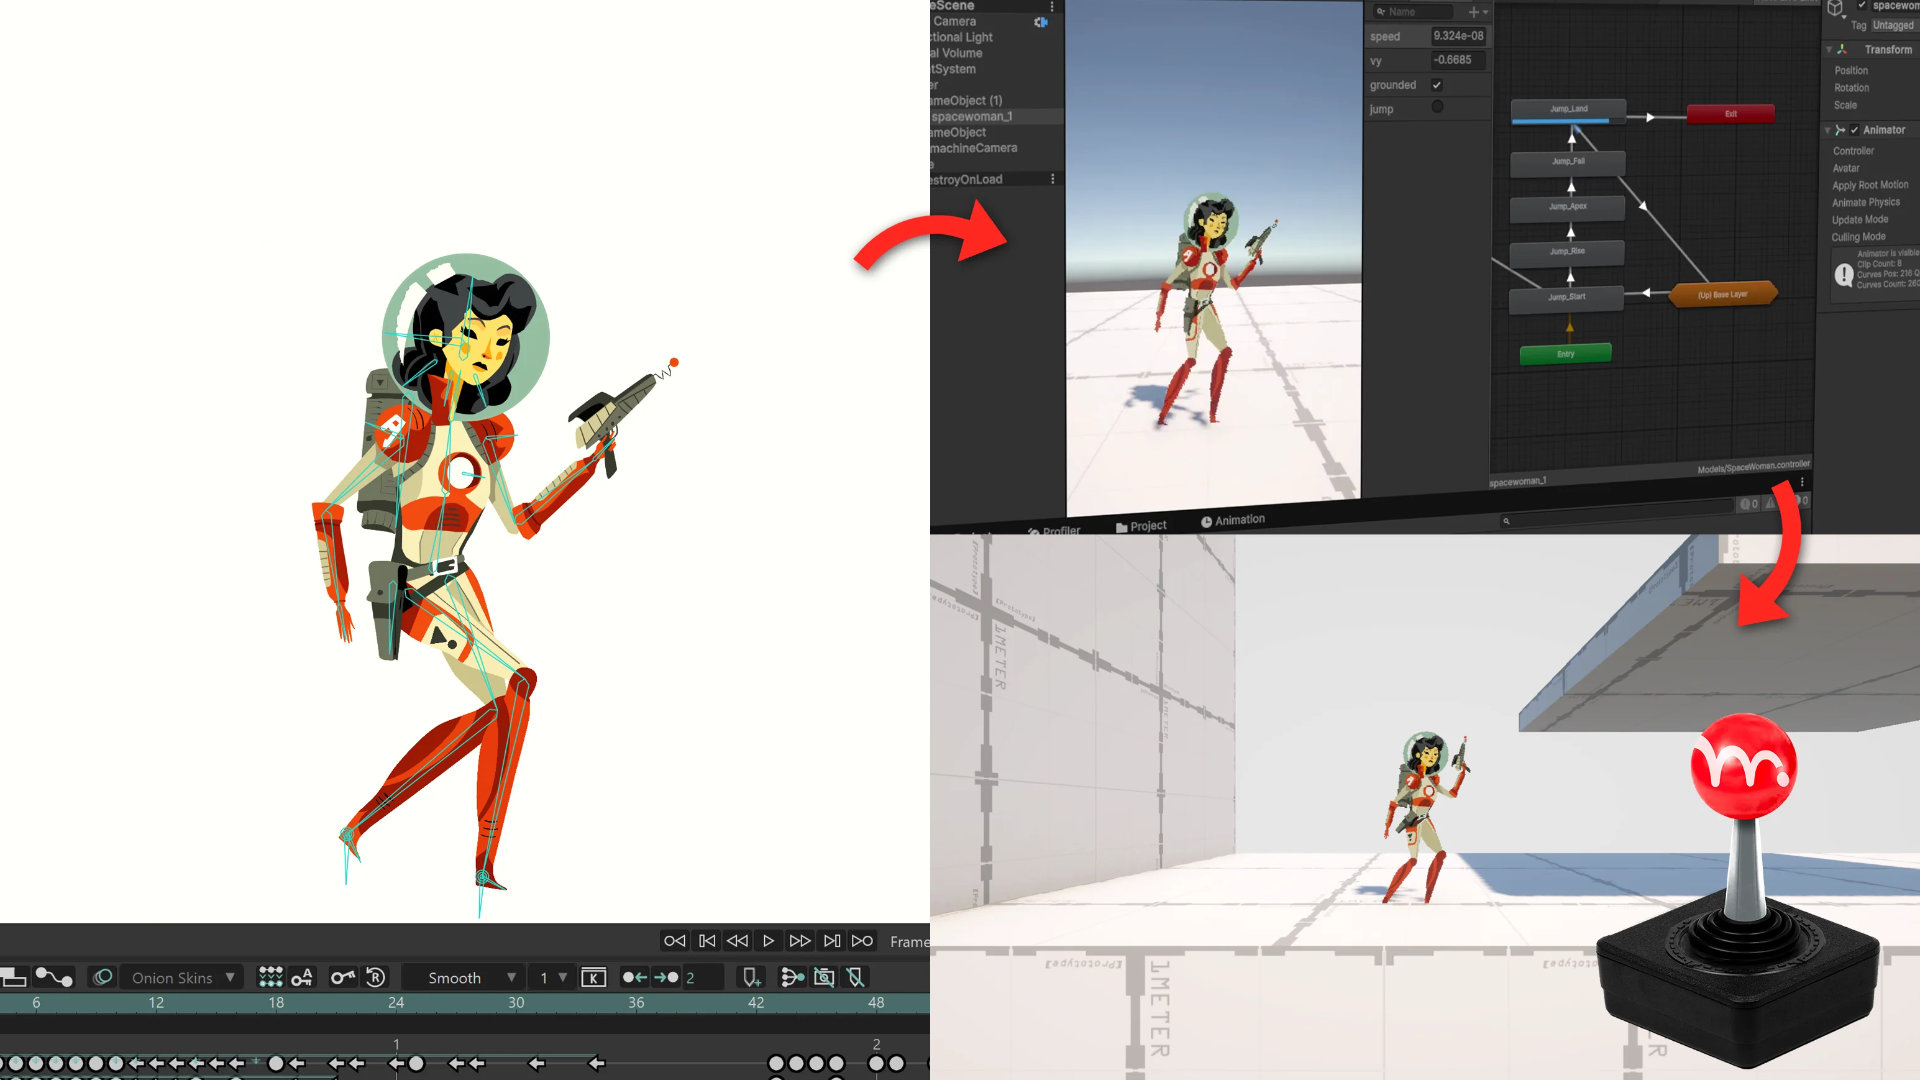Viewport: 1920px width, 1080px height.
Task: Toggle the onion skin rings icon
Action: (x=102, y=977)
